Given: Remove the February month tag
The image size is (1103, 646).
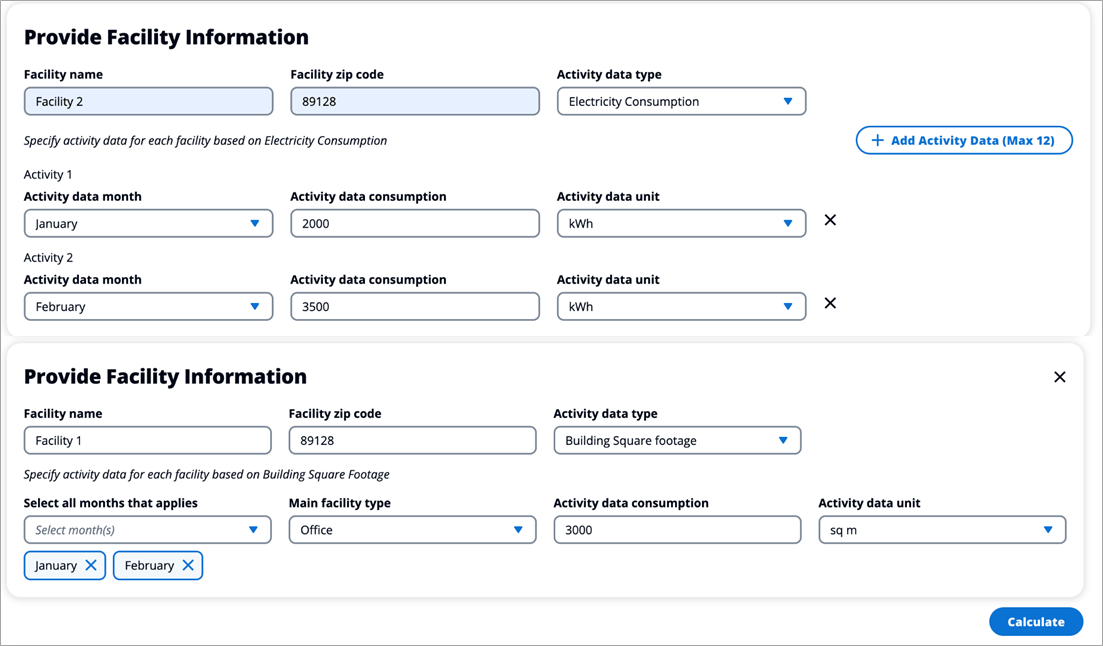Looking at the screenshot, I should click(188, 566).
